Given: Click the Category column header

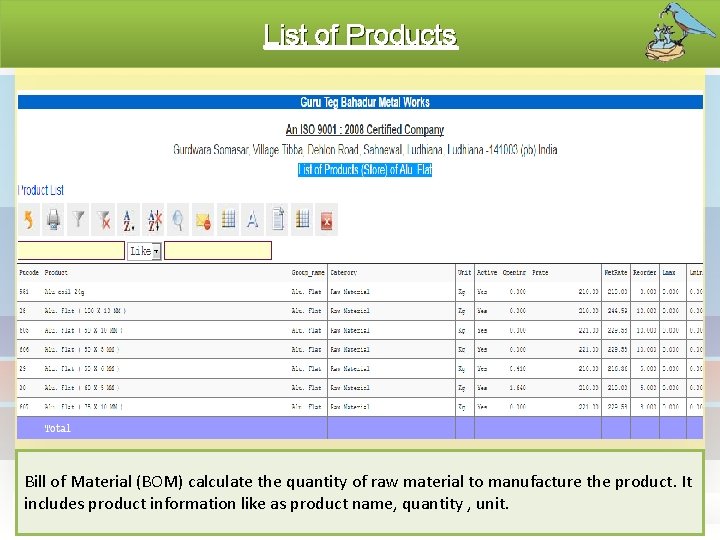Looking at the screenshot, I should [343, 273].
